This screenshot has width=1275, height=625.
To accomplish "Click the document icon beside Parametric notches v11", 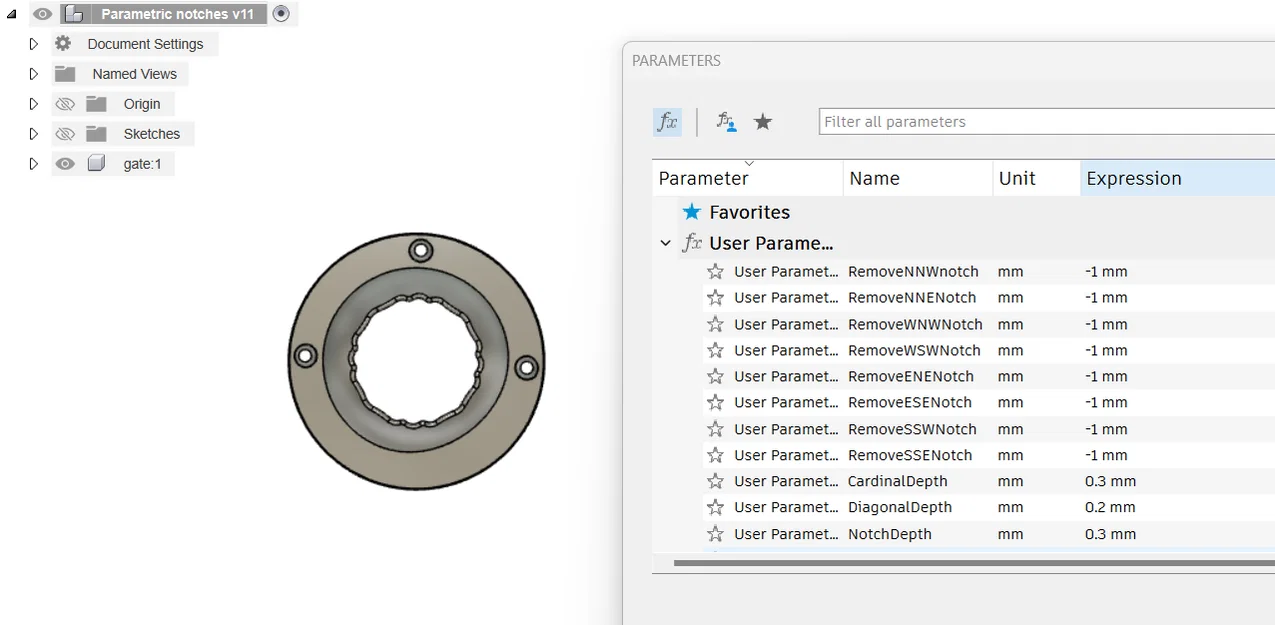I will (74, 14).
